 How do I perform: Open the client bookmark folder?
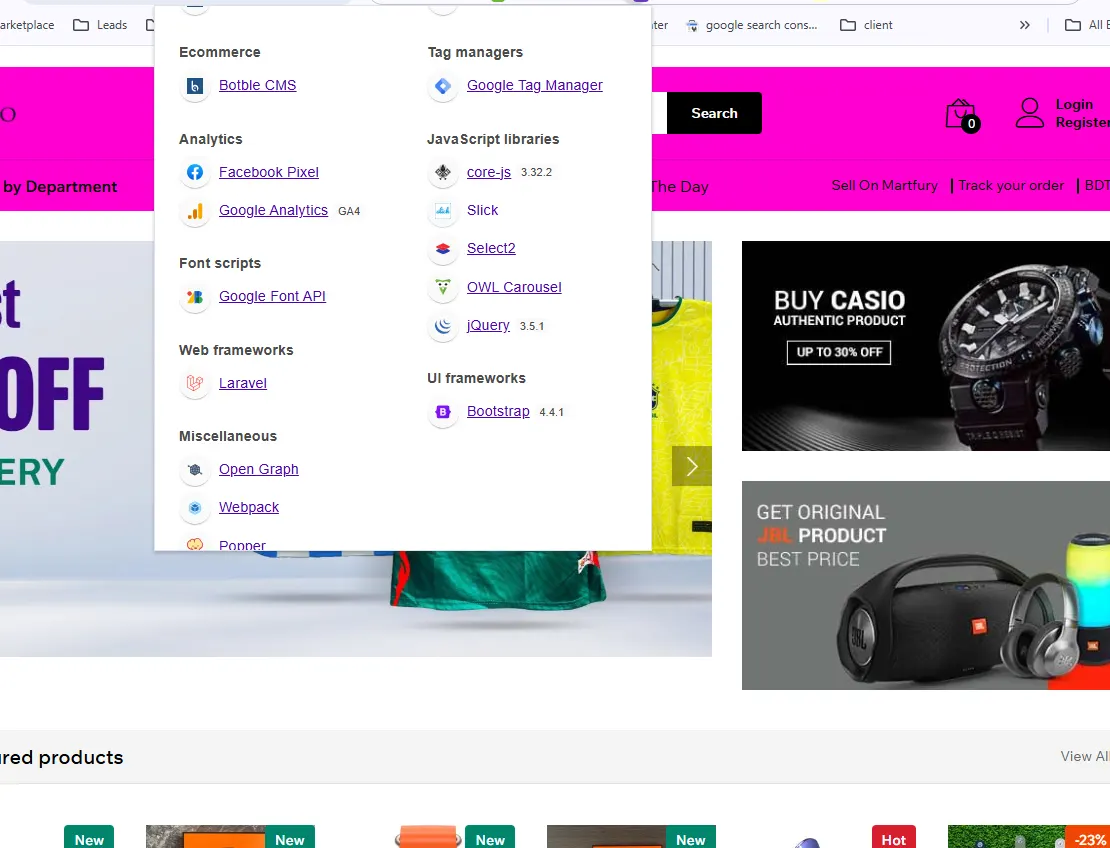866,25
